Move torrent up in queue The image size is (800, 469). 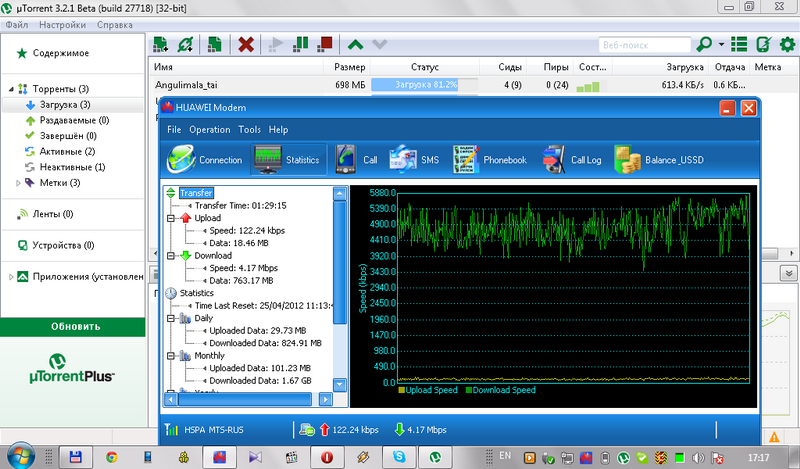(x=355, y=44)
